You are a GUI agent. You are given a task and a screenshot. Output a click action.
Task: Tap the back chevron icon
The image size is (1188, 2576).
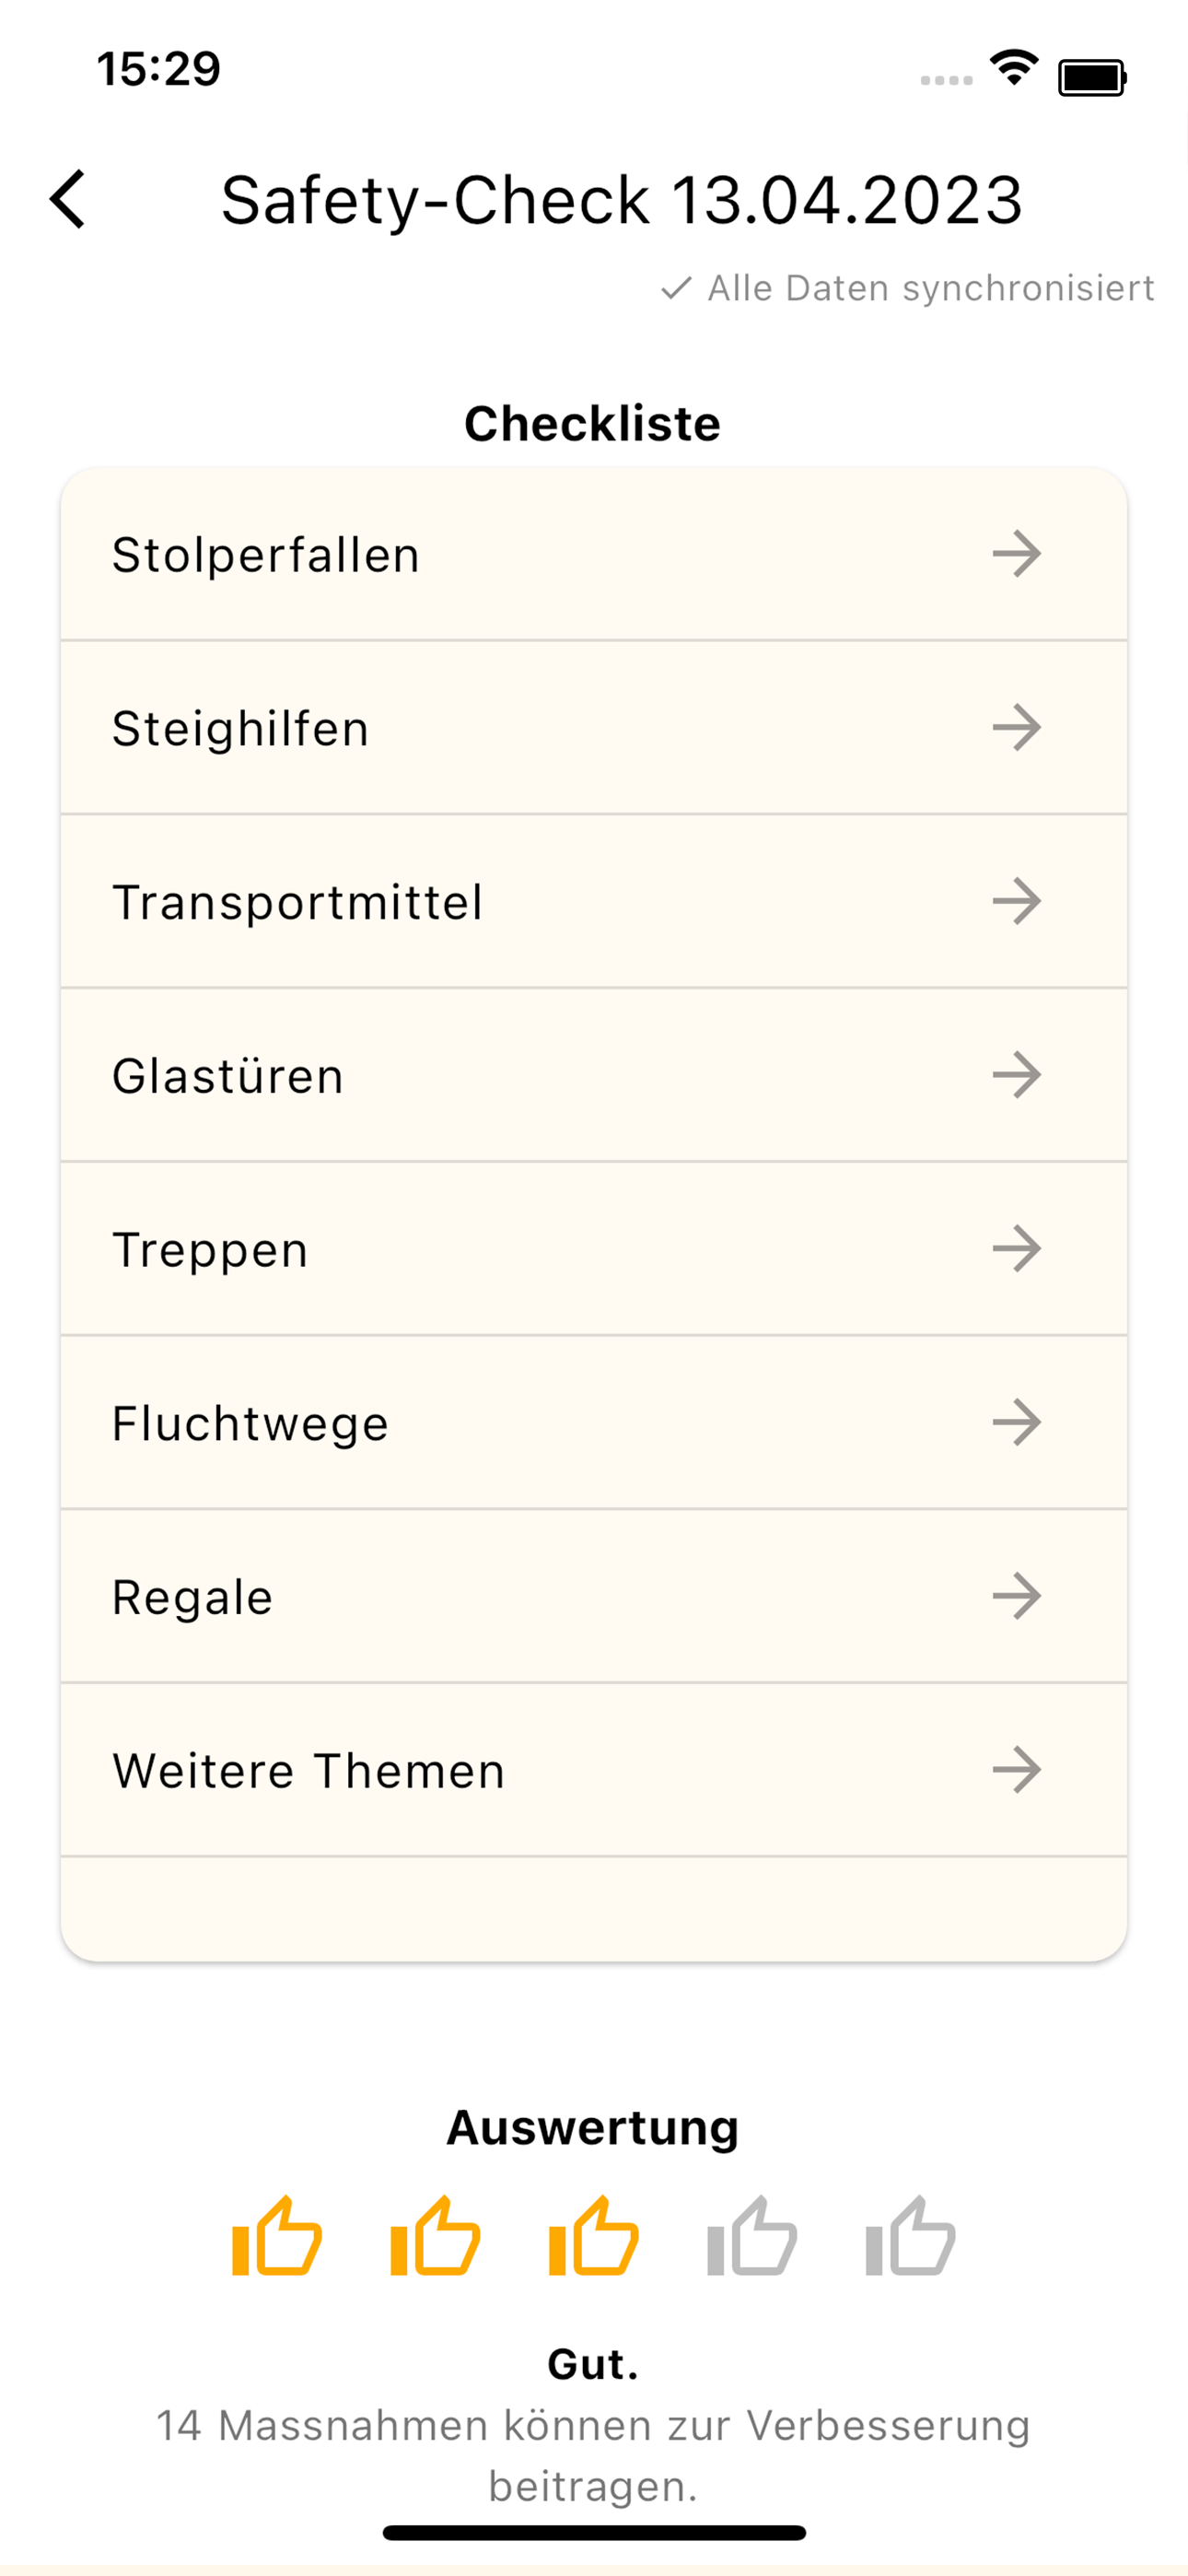click(x=68, y=199)
